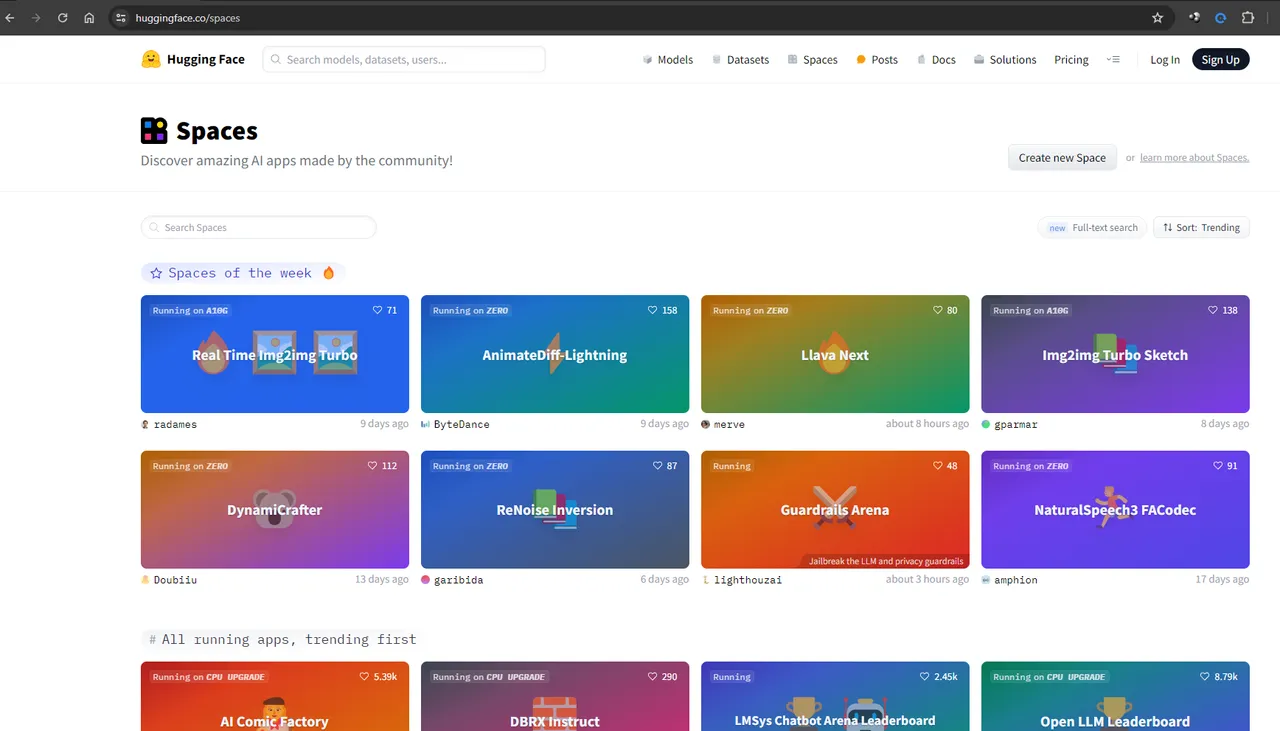Viewport: 1280px width, 731px height.
Task: Open Posts in top navigation
Action: [x=877, y=60]
